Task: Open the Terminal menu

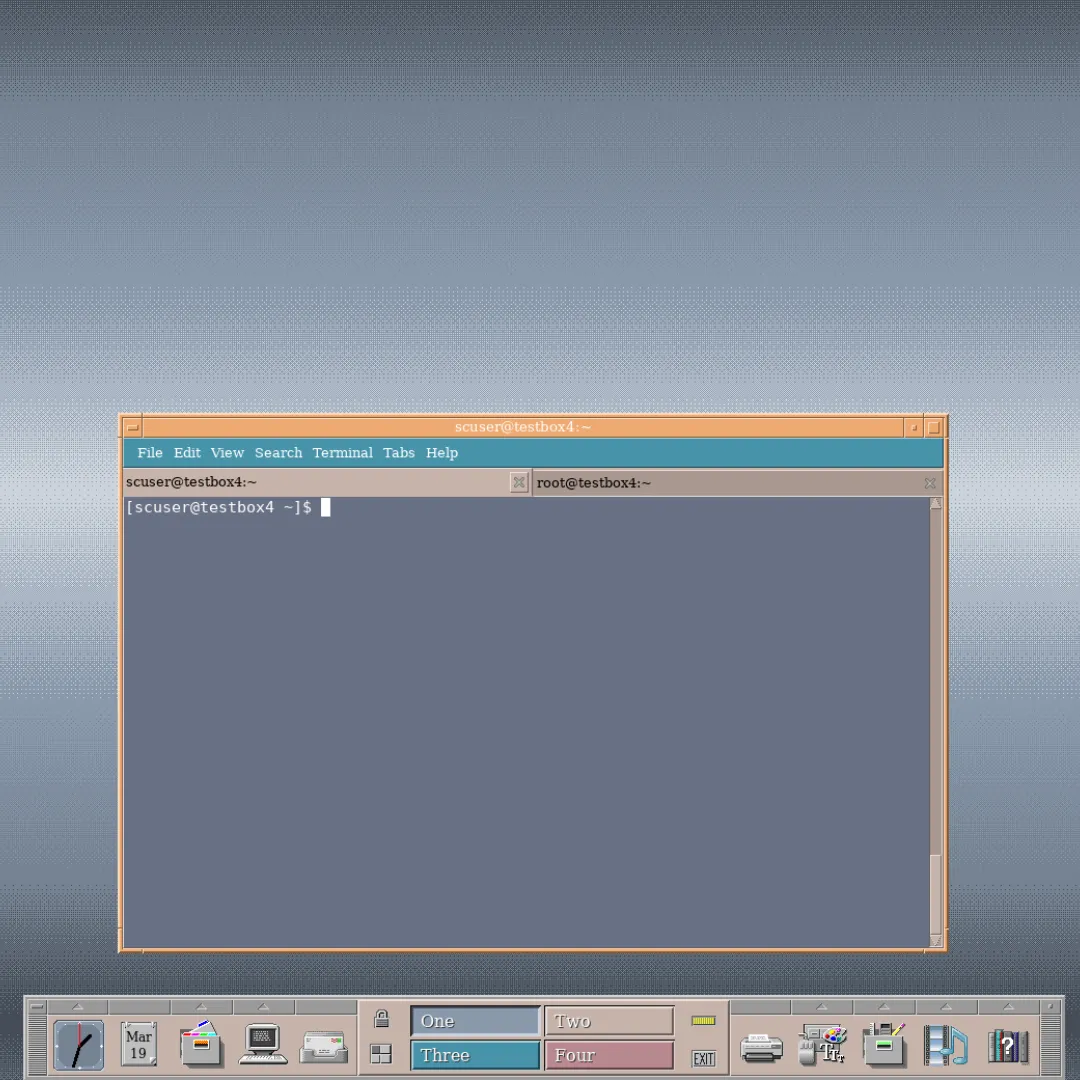Action: [342, 452]
